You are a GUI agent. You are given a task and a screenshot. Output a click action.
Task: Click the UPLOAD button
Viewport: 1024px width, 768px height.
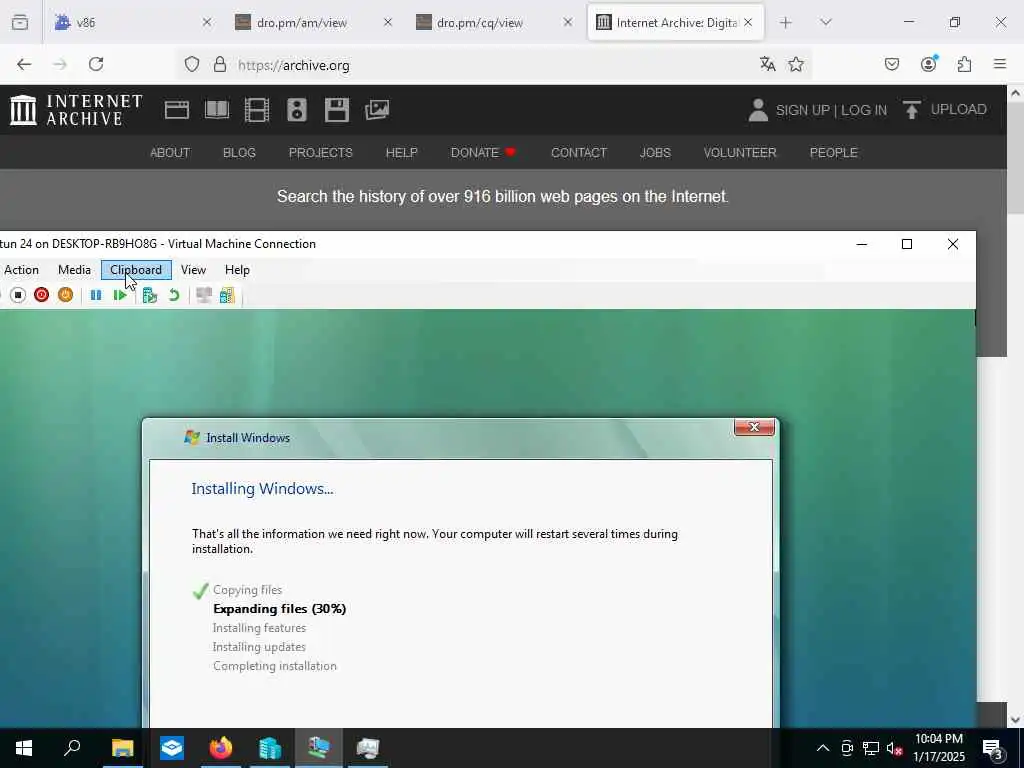[944, 110]
